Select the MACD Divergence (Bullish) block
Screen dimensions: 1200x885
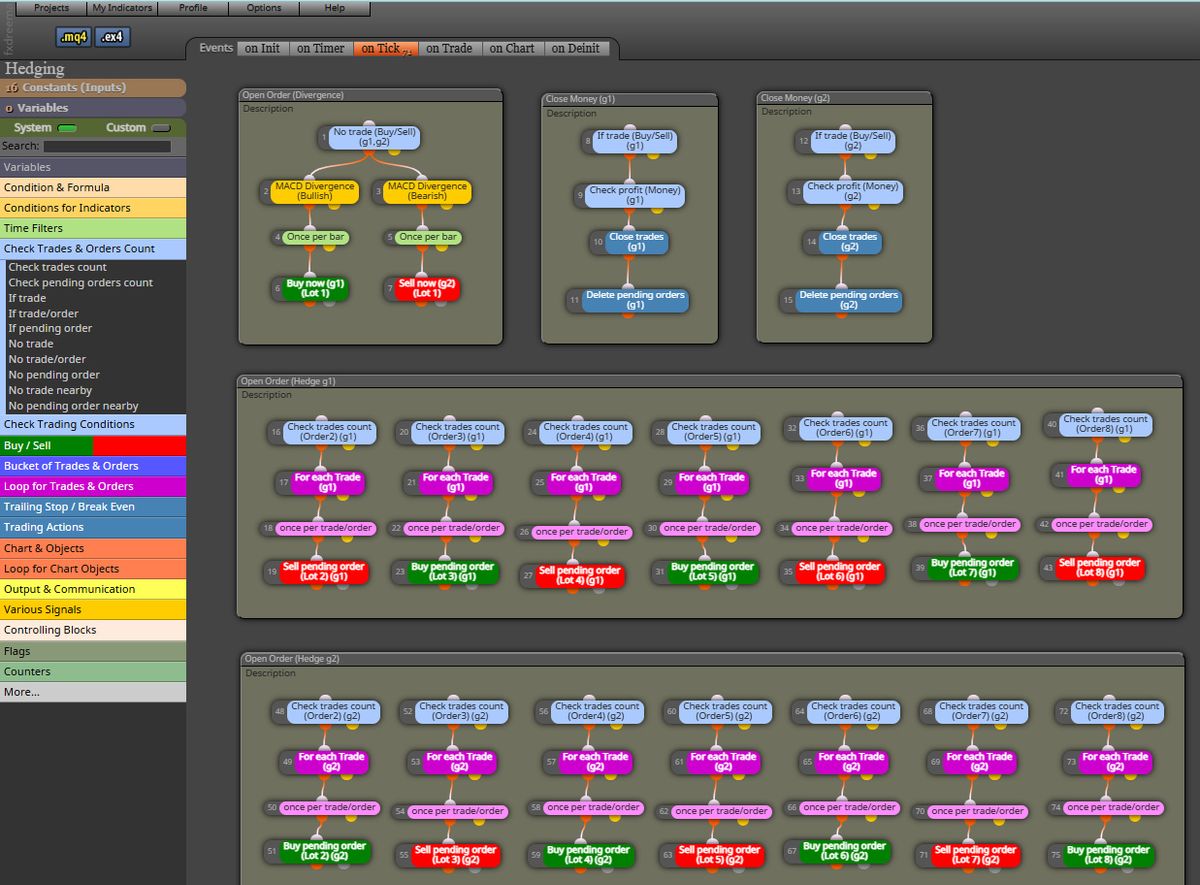point(315,191)
